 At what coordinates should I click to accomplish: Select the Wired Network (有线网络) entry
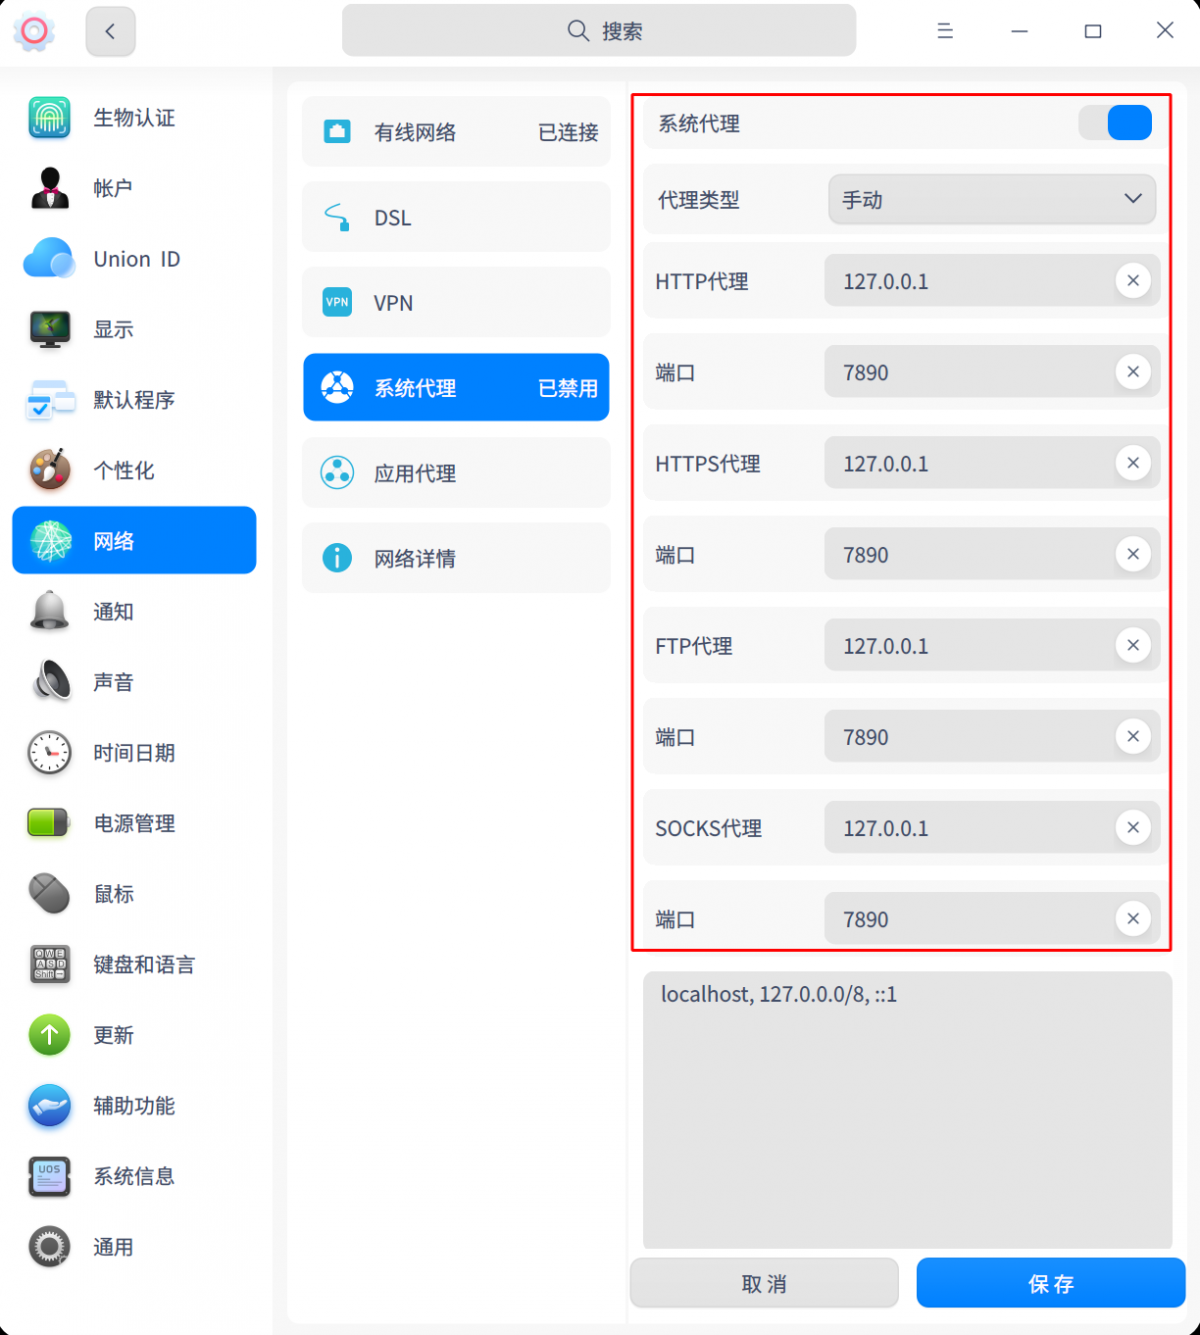pyautogui.click(x=456, y=132)
